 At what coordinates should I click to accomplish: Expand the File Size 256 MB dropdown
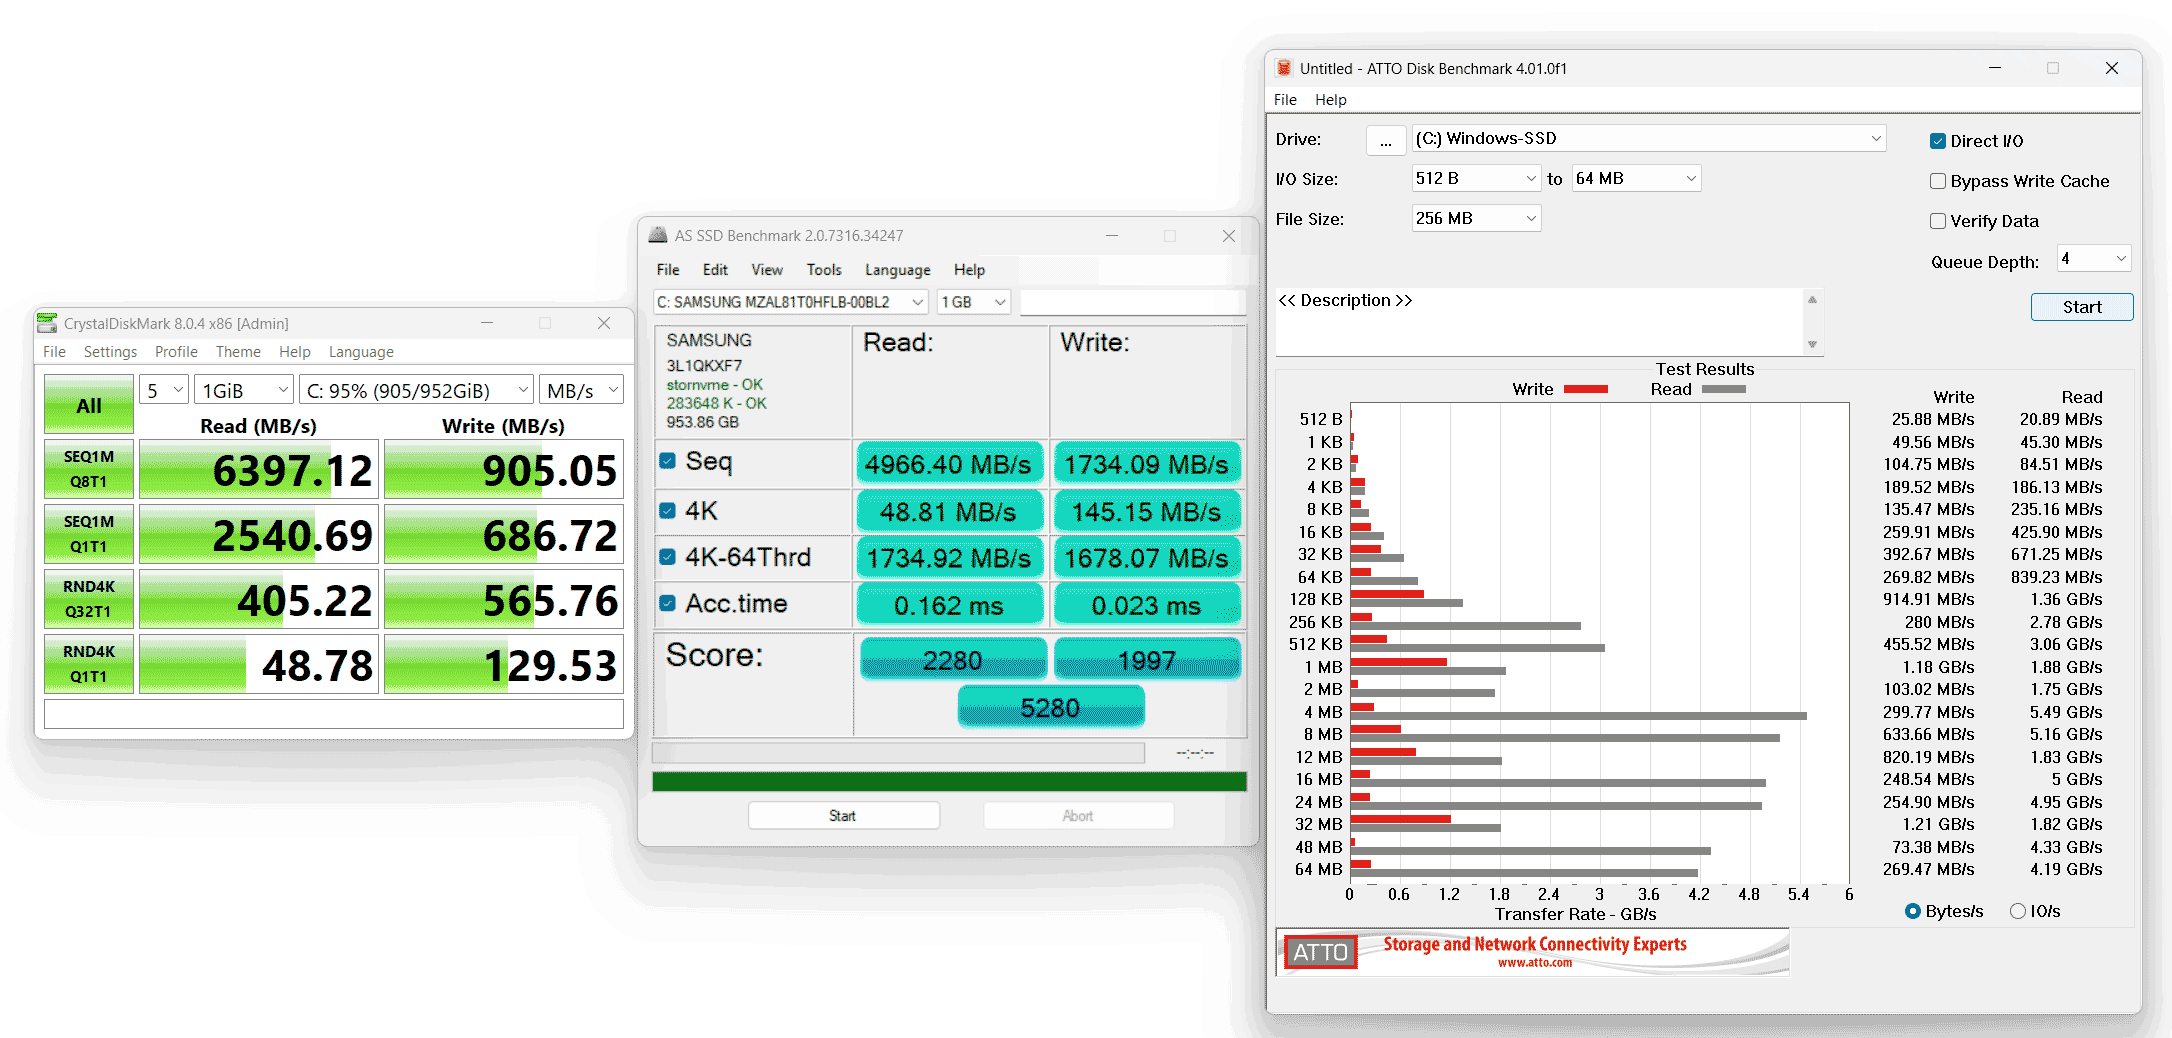tap(1476, 218)
